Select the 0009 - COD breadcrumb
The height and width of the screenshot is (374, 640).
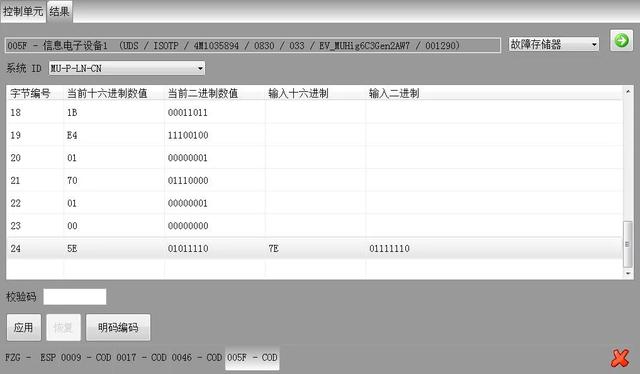[86, 358]
